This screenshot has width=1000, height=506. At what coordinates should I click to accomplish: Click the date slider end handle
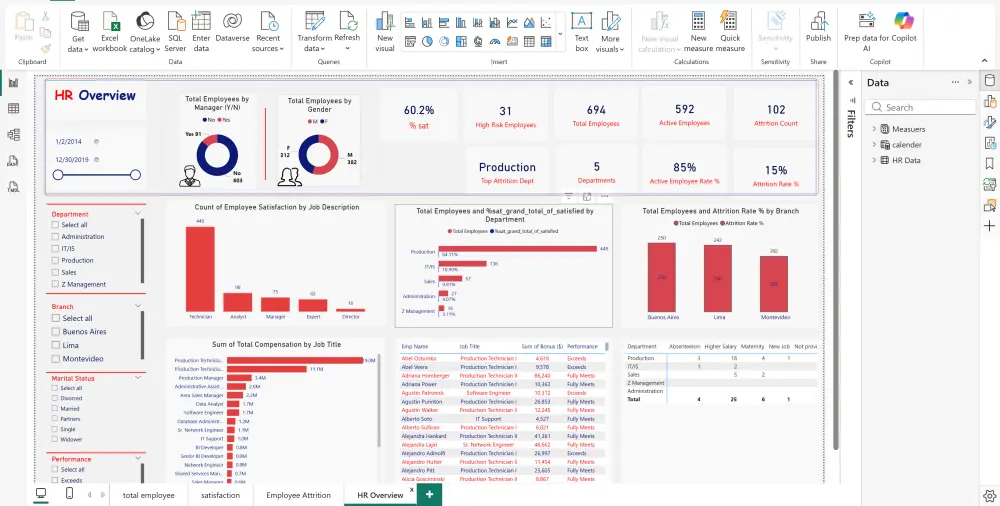pyautogui.click(x=135, y=175)
